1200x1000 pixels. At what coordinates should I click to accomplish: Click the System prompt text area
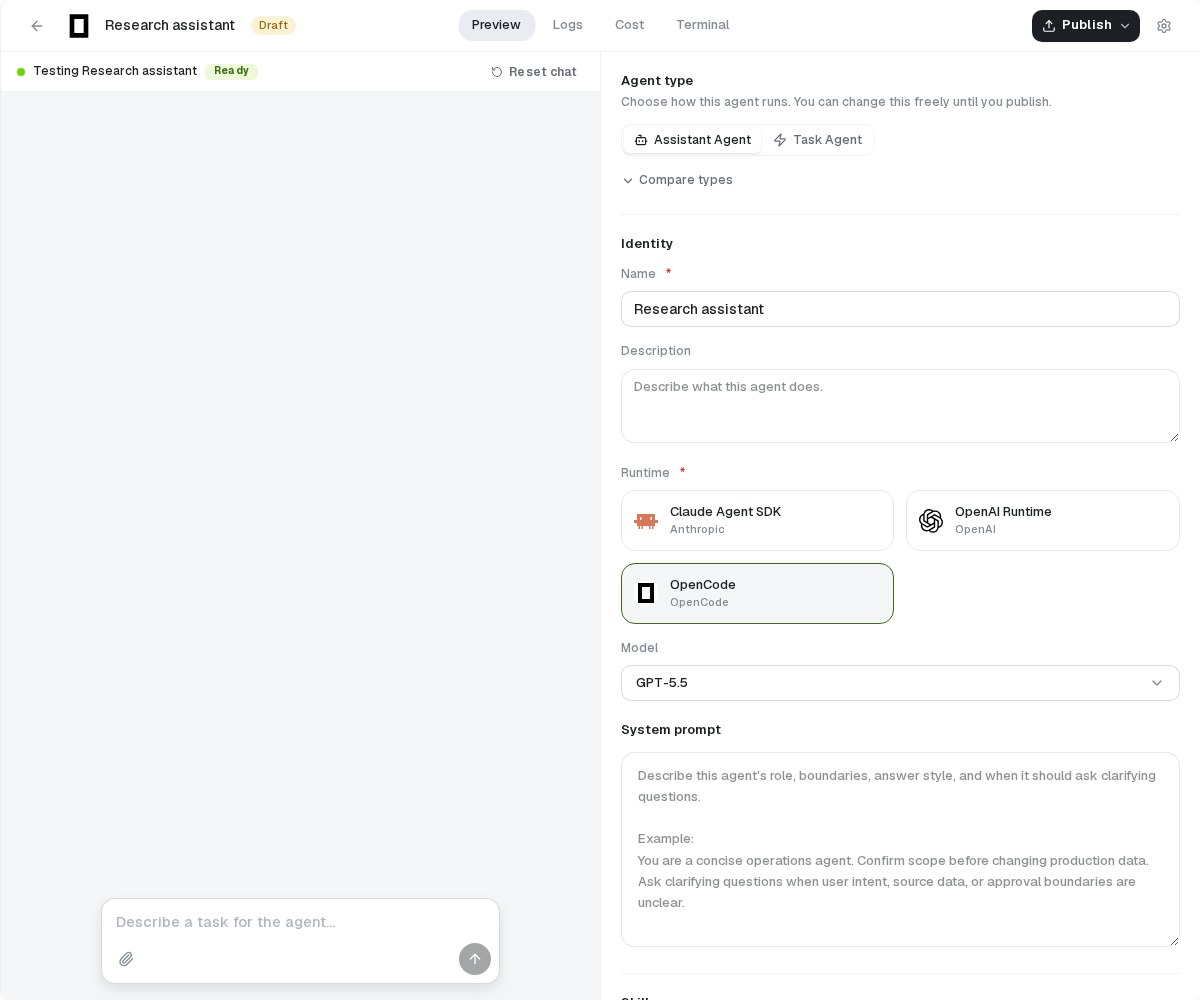[900, 849]
